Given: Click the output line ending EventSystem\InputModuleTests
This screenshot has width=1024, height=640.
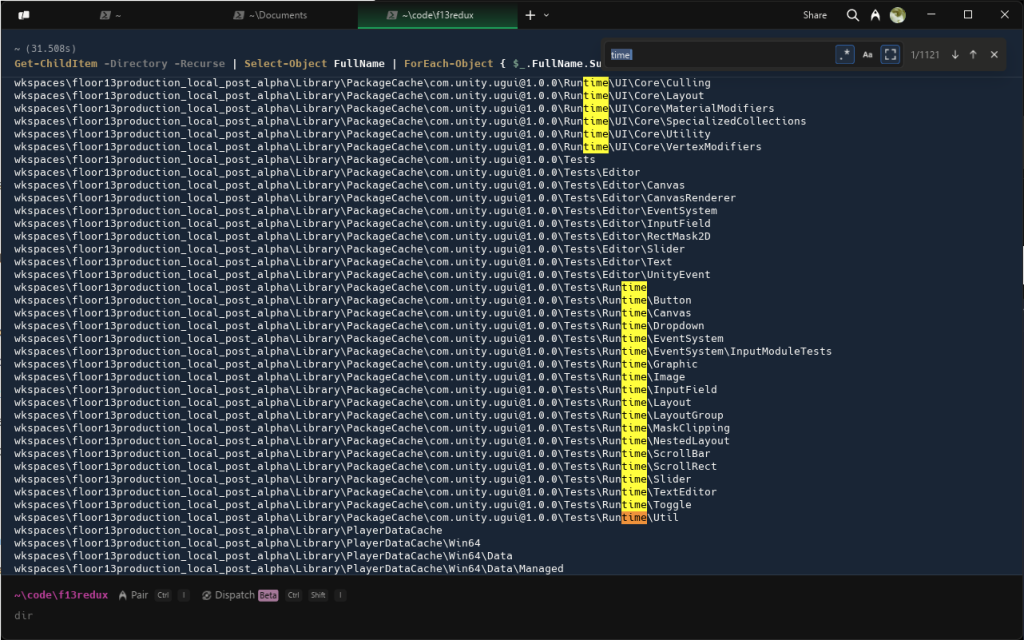Looking at the screenshot, I should click(423, 351).
